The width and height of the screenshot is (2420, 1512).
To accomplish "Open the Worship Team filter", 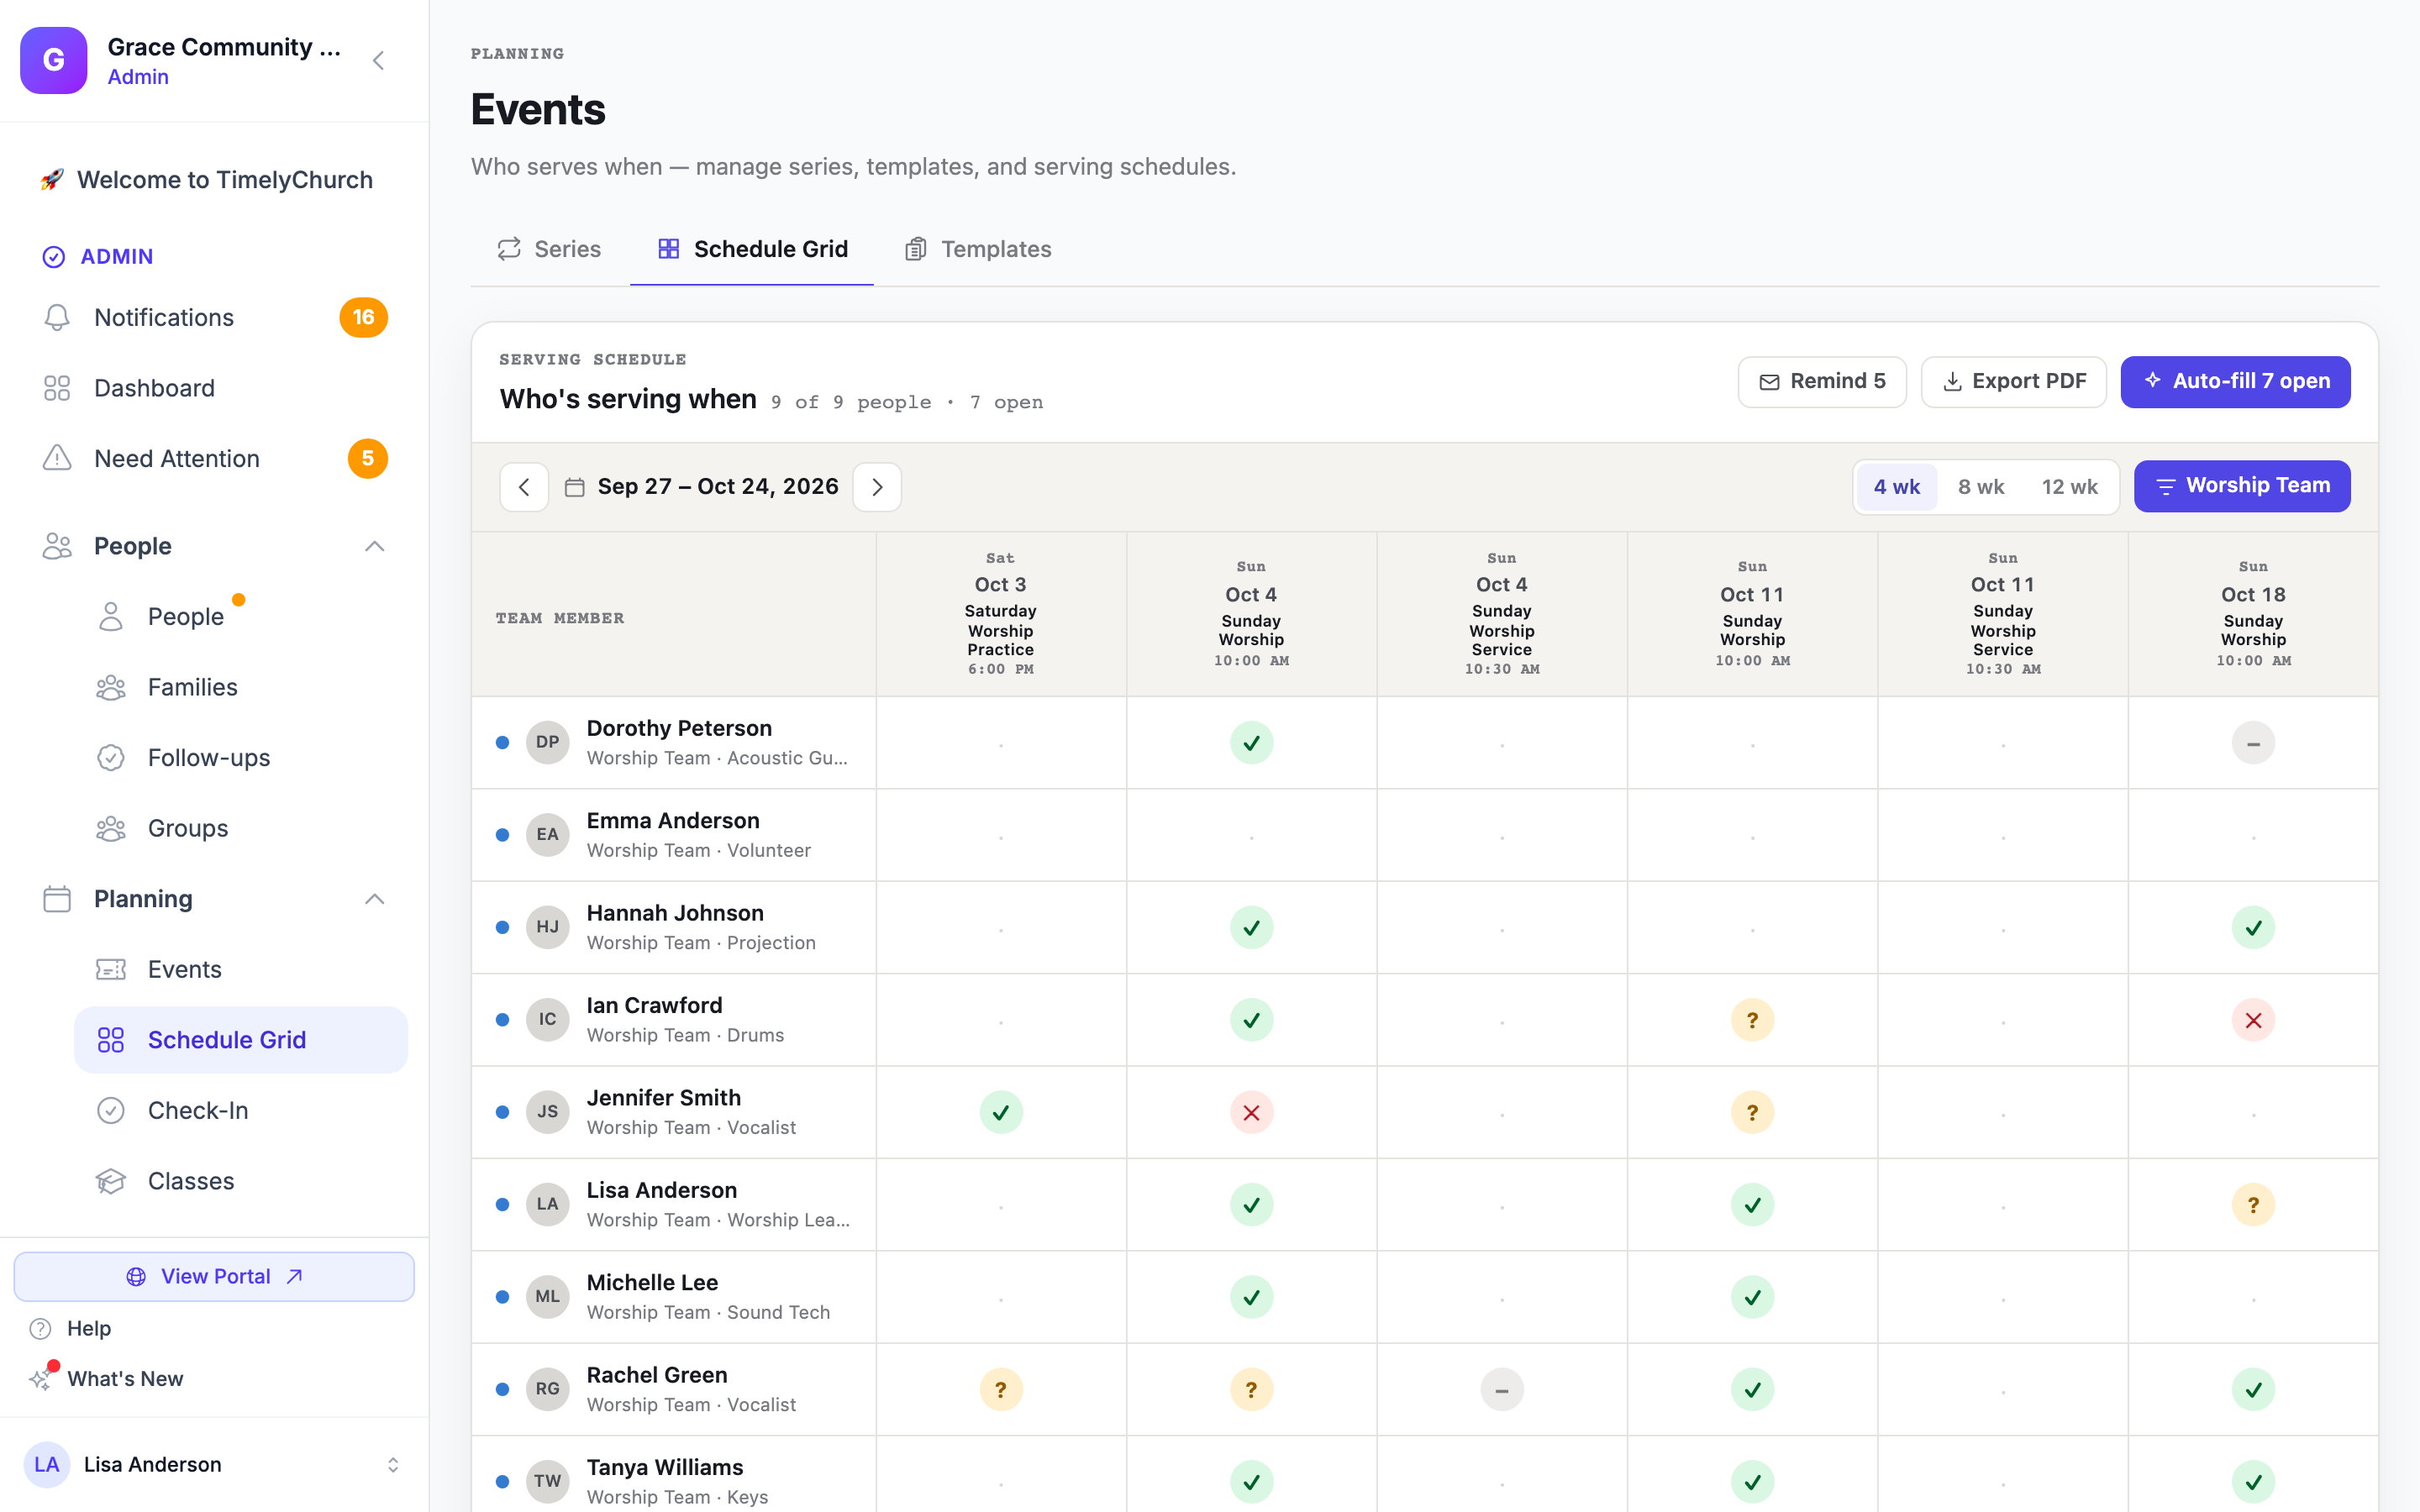I will pos(2241,486).
